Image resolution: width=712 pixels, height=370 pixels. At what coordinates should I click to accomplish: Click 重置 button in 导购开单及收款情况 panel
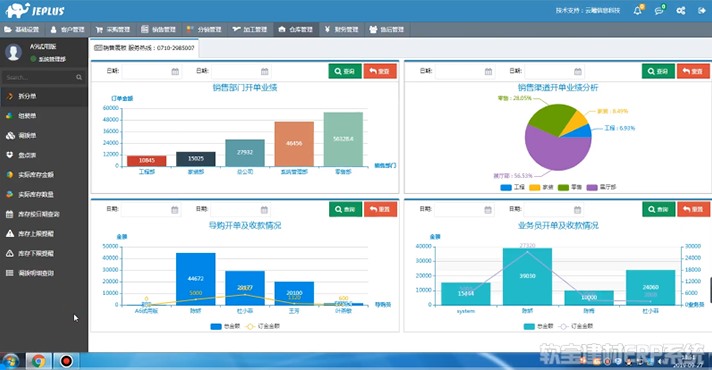point(381,209)
